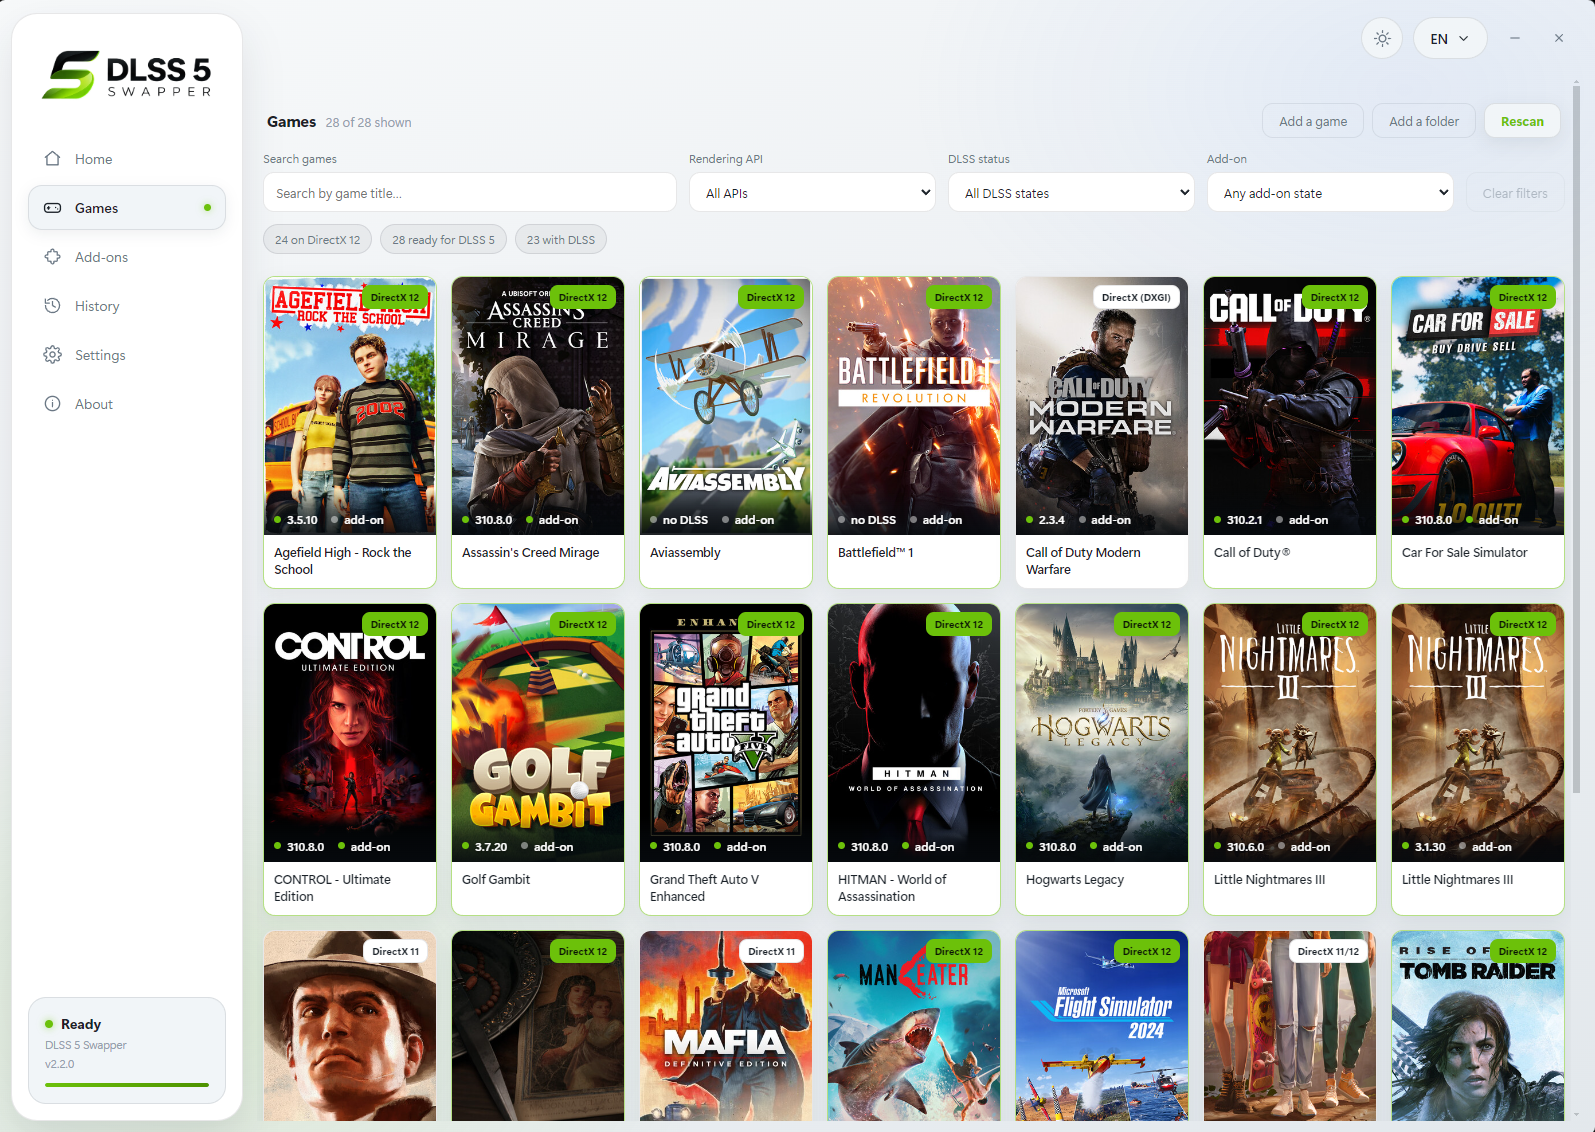The height and width of the screenshot is (1132, 1595).
Task: Open the About page
Action: (127, 404)
